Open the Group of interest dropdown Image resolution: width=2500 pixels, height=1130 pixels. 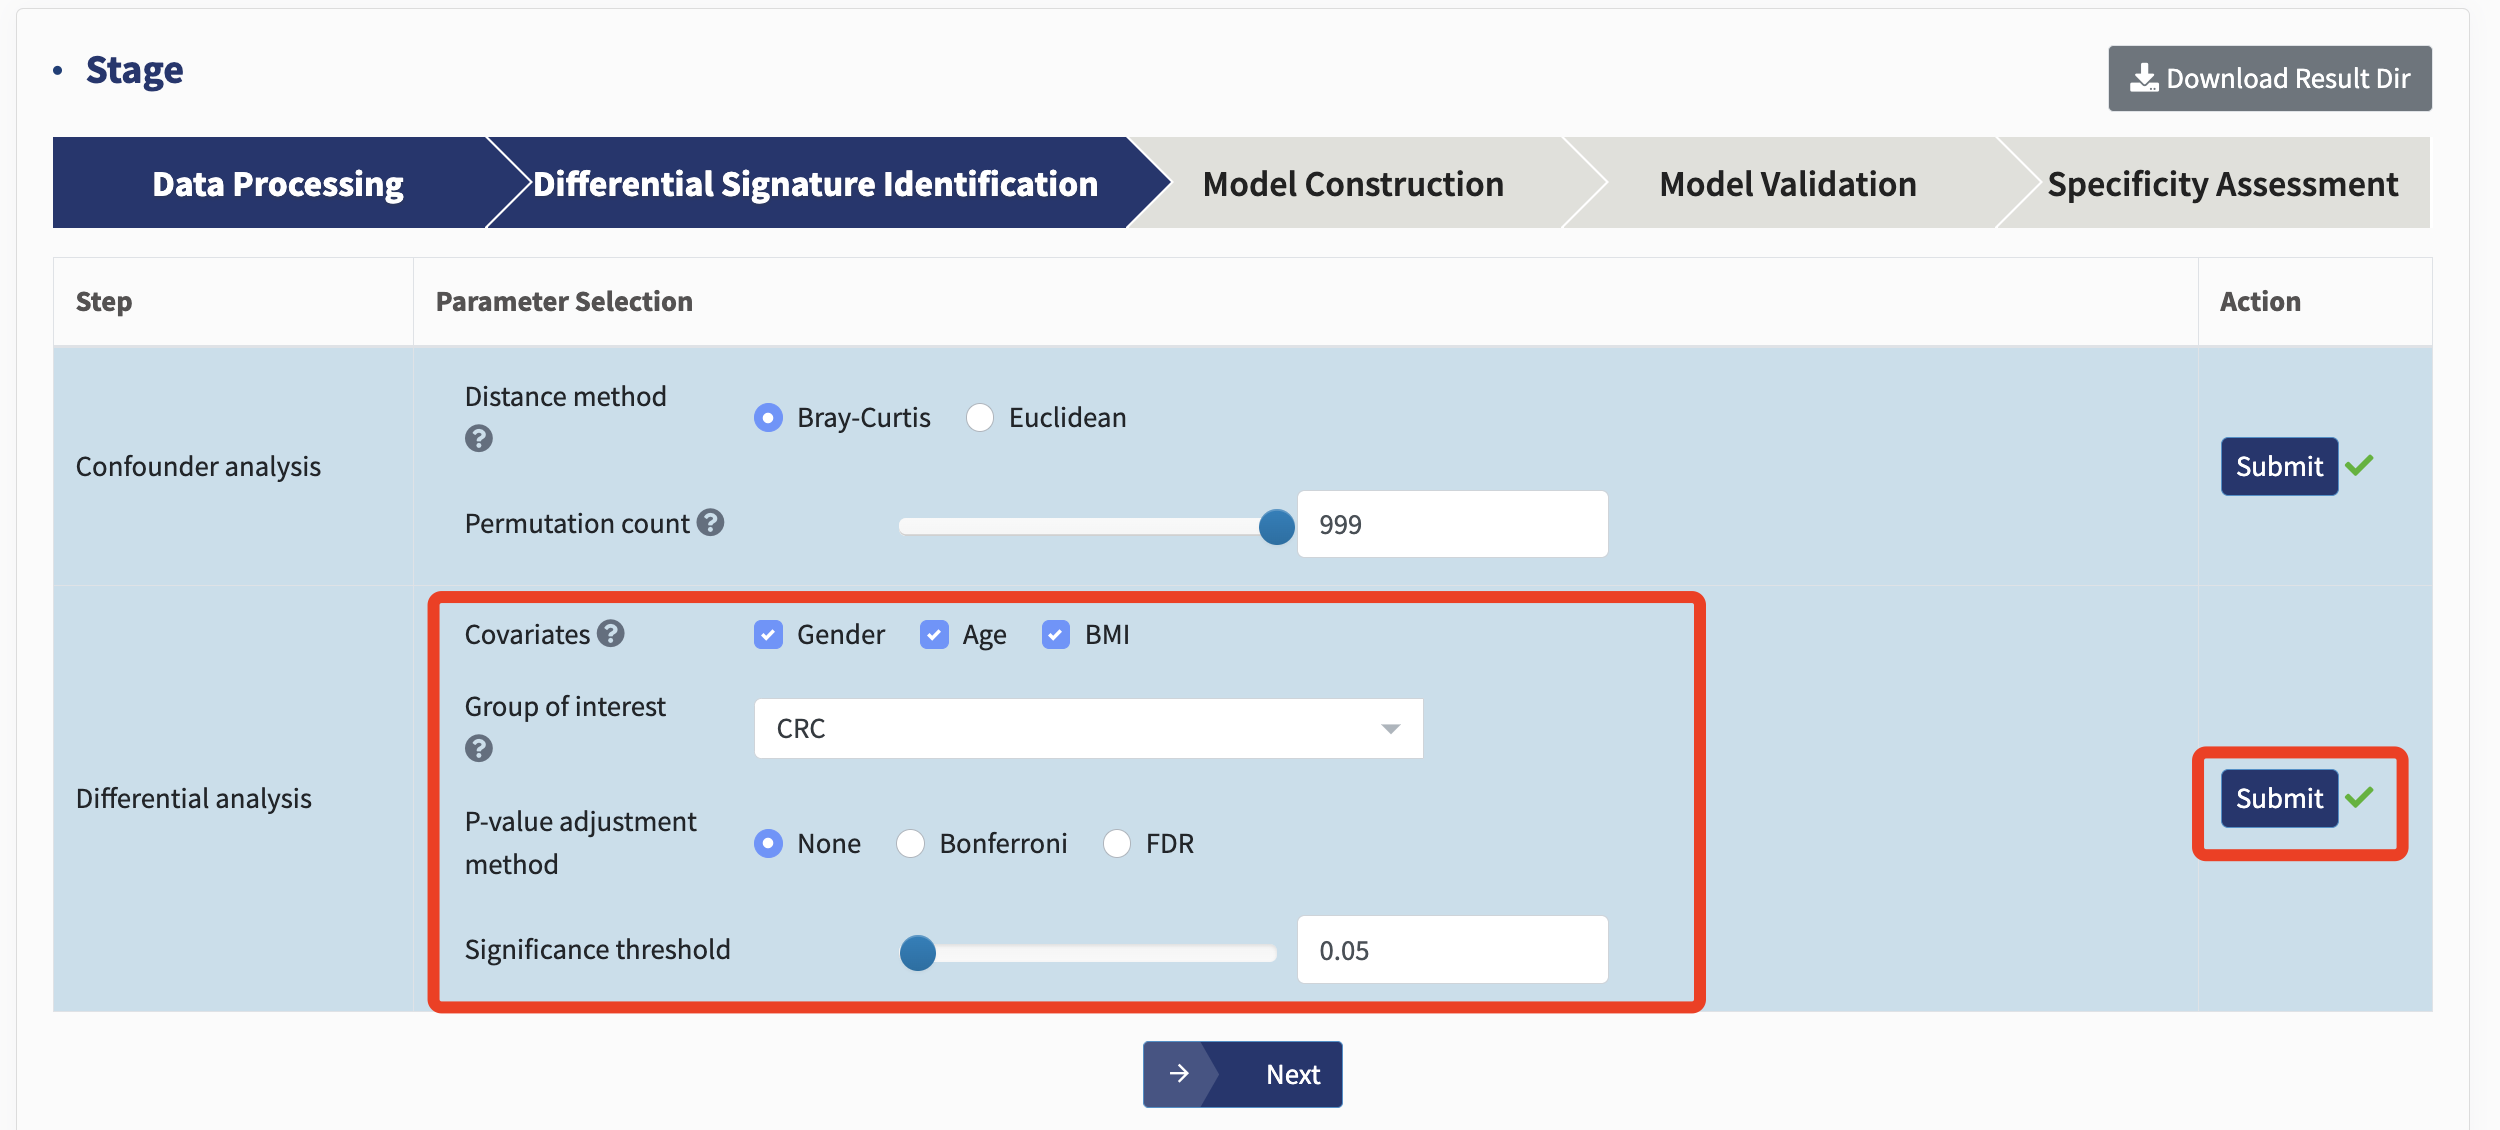point(1089,729)
